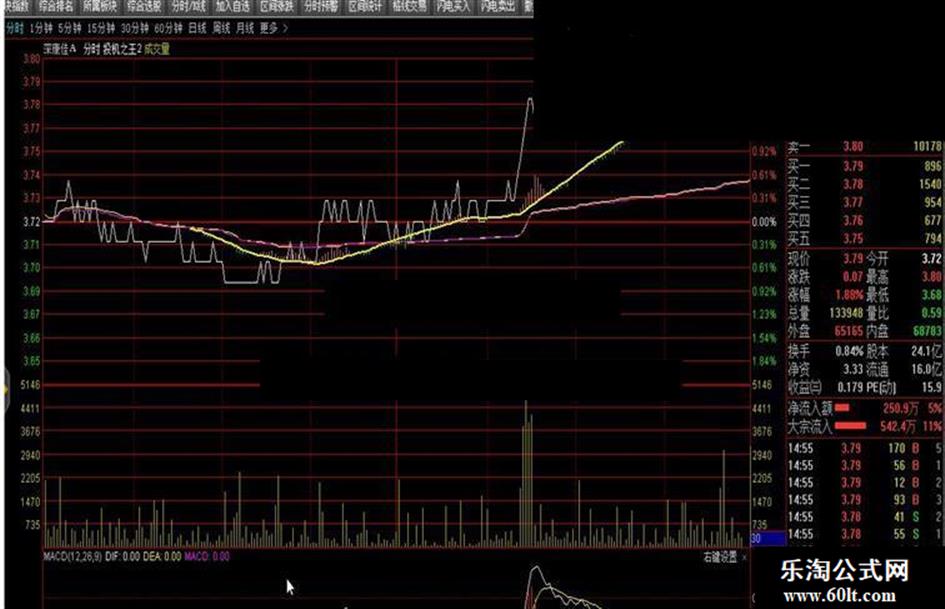Switch to the 月线 monthly chart tab
The height and width of the screenshot is (609, 945).
pos(245,28)
